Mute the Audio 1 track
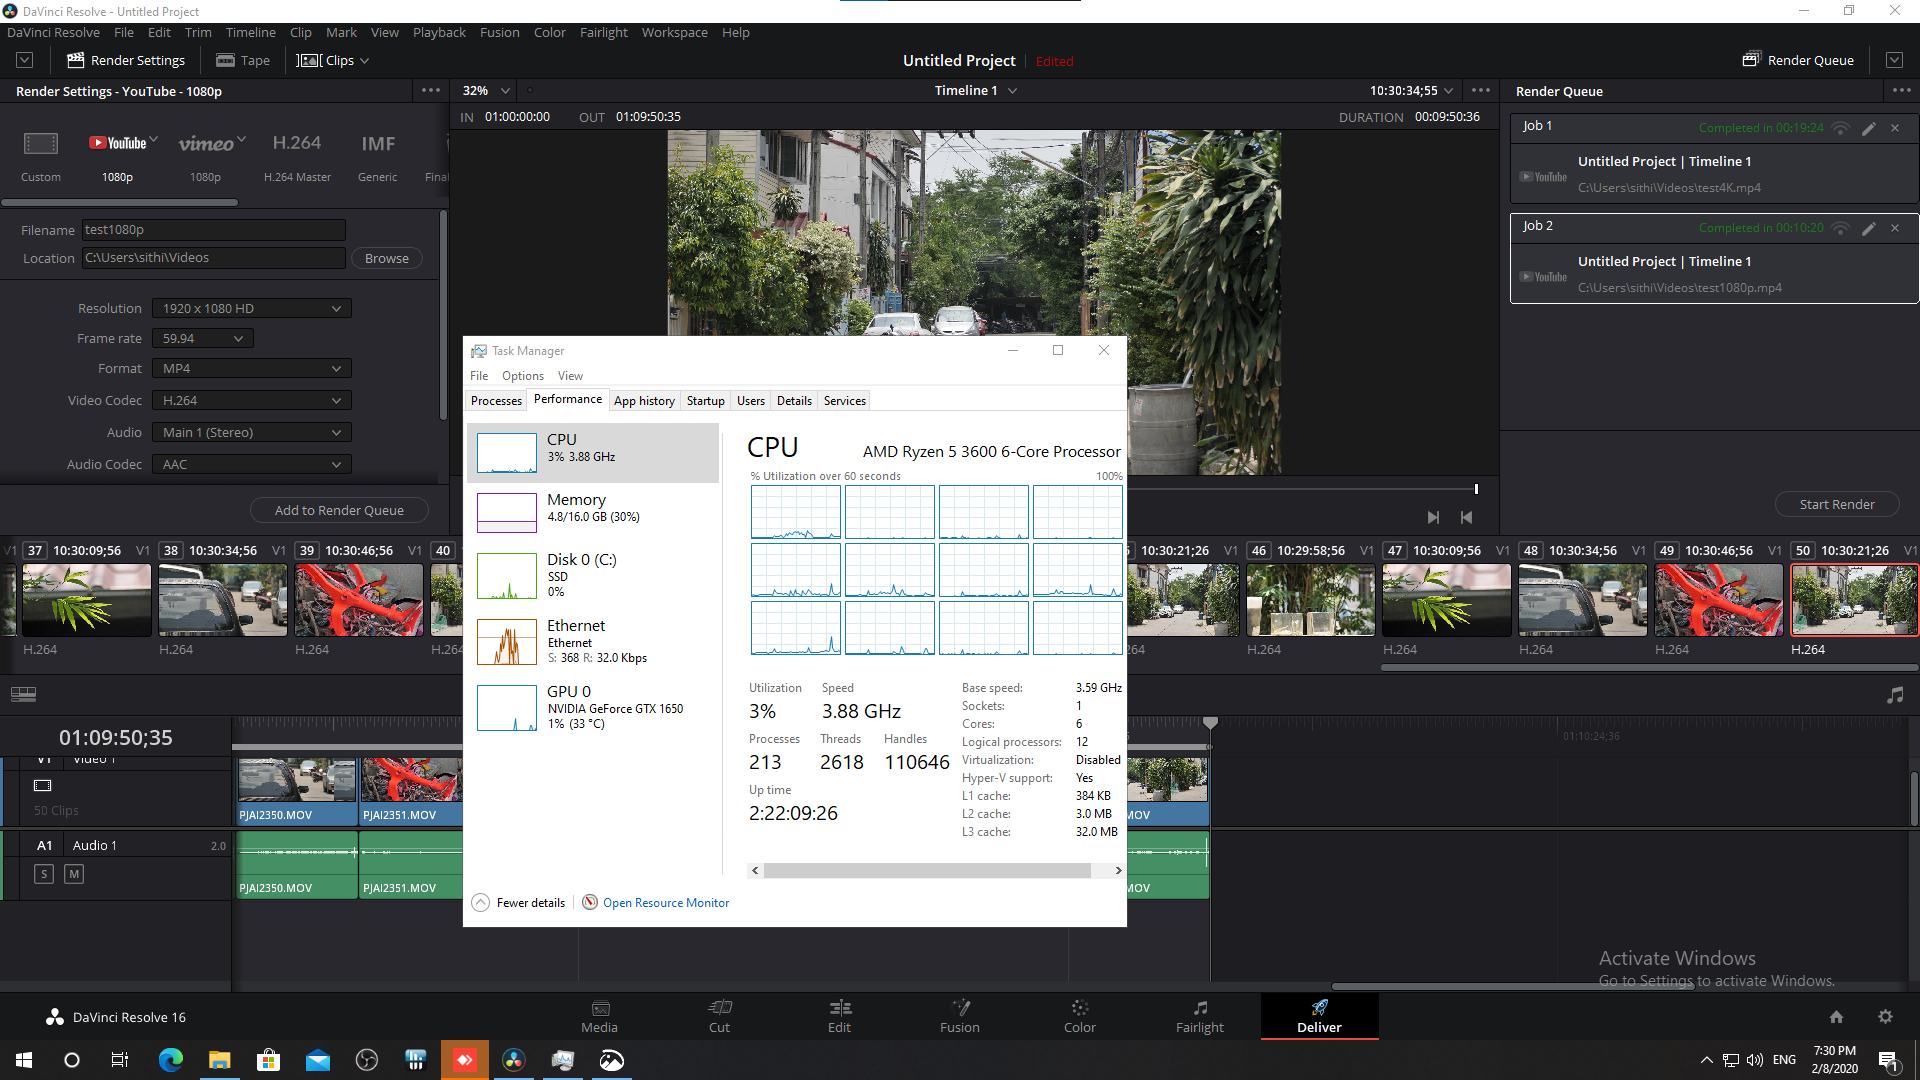The height and width of the screenshot is (1080, 1920). 74,874
